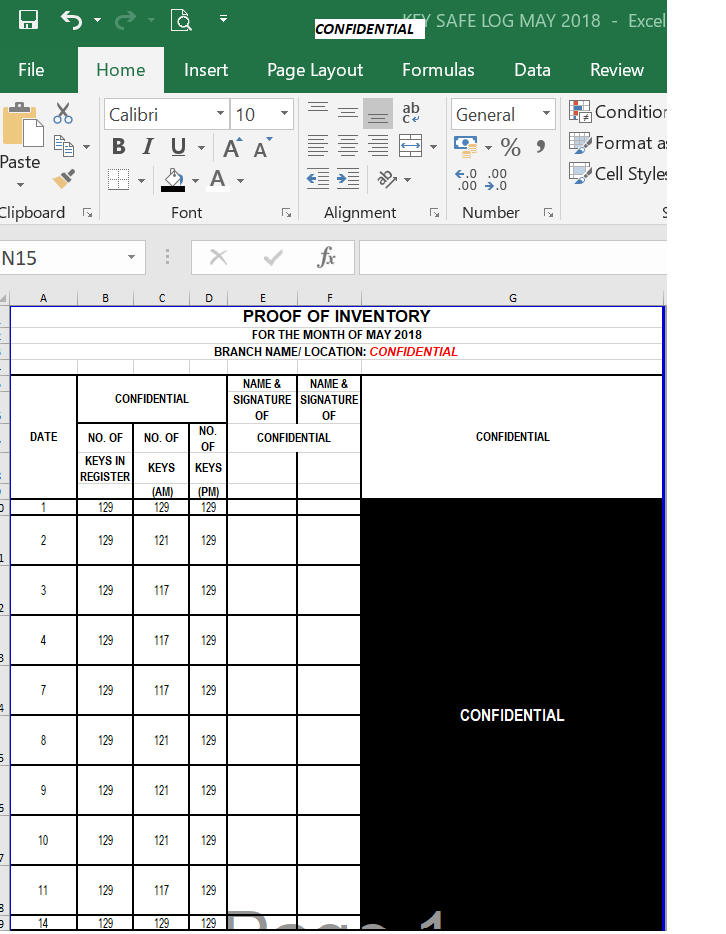Apply Accounting number format
The height and width of the screenshot is (934, 726).
466,147
